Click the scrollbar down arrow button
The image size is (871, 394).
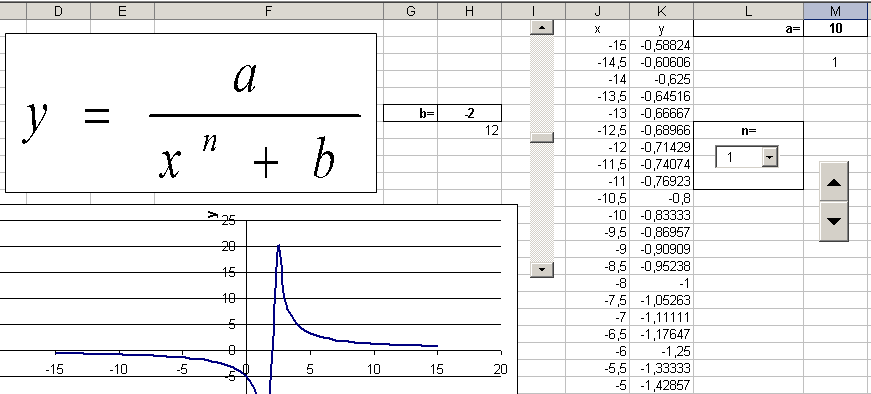(542, 270)
